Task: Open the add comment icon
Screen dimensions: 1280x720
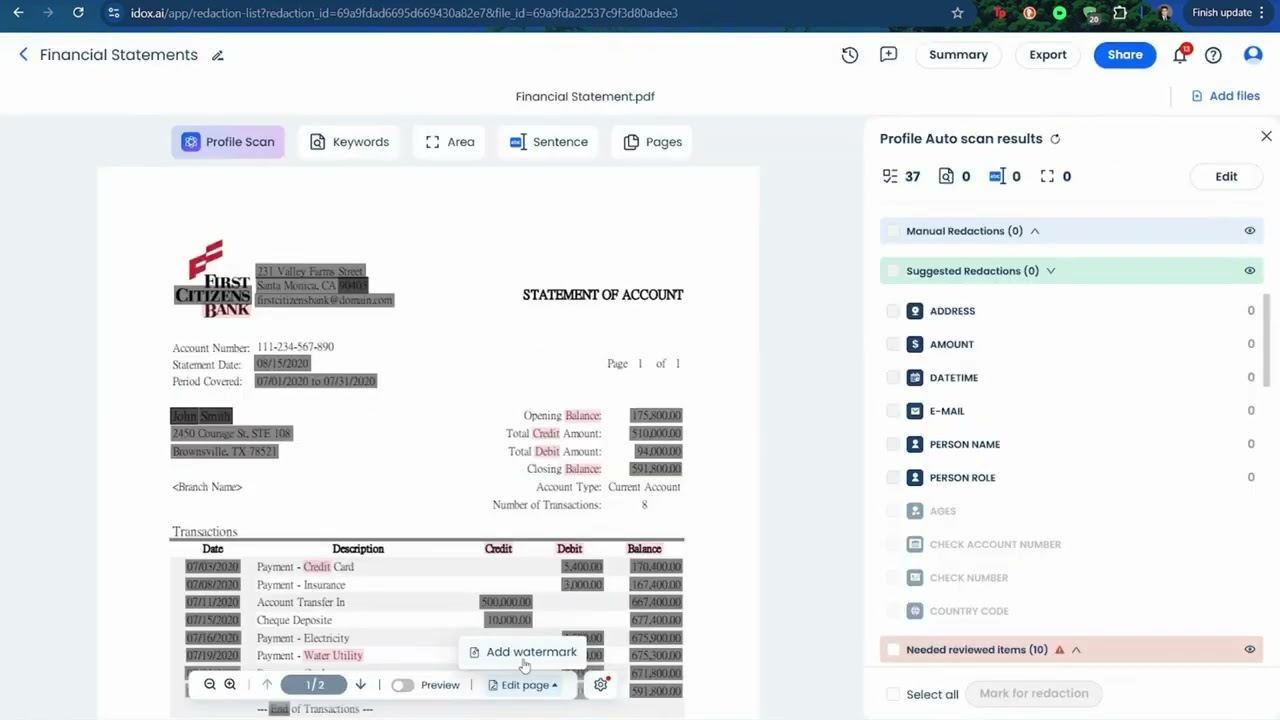Action: [x=888, y=55]
